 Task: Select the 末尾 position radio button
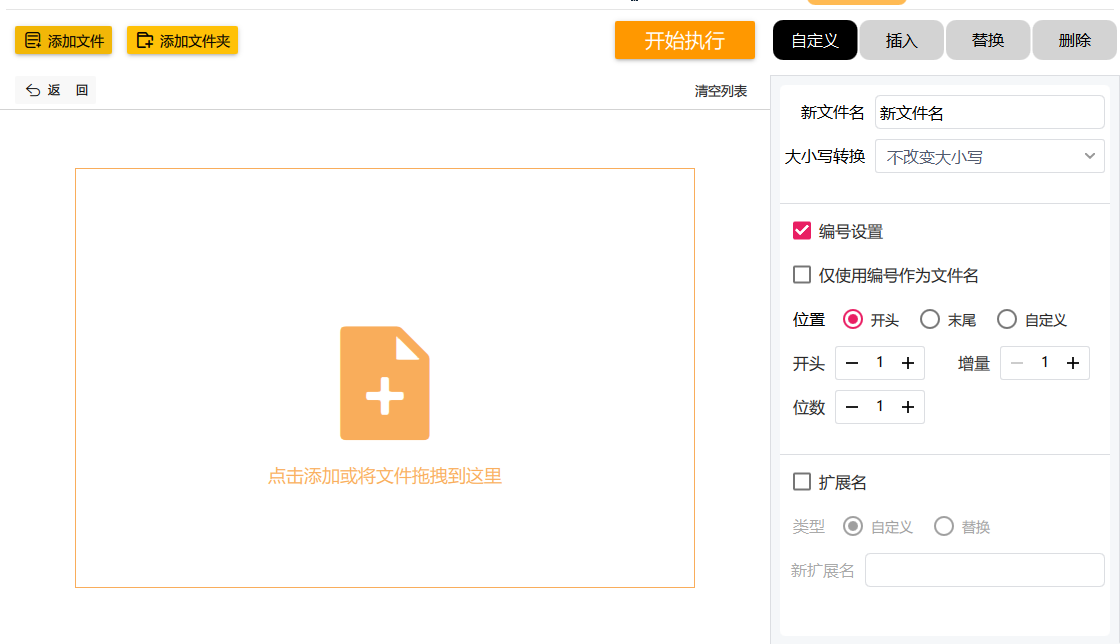930,319
